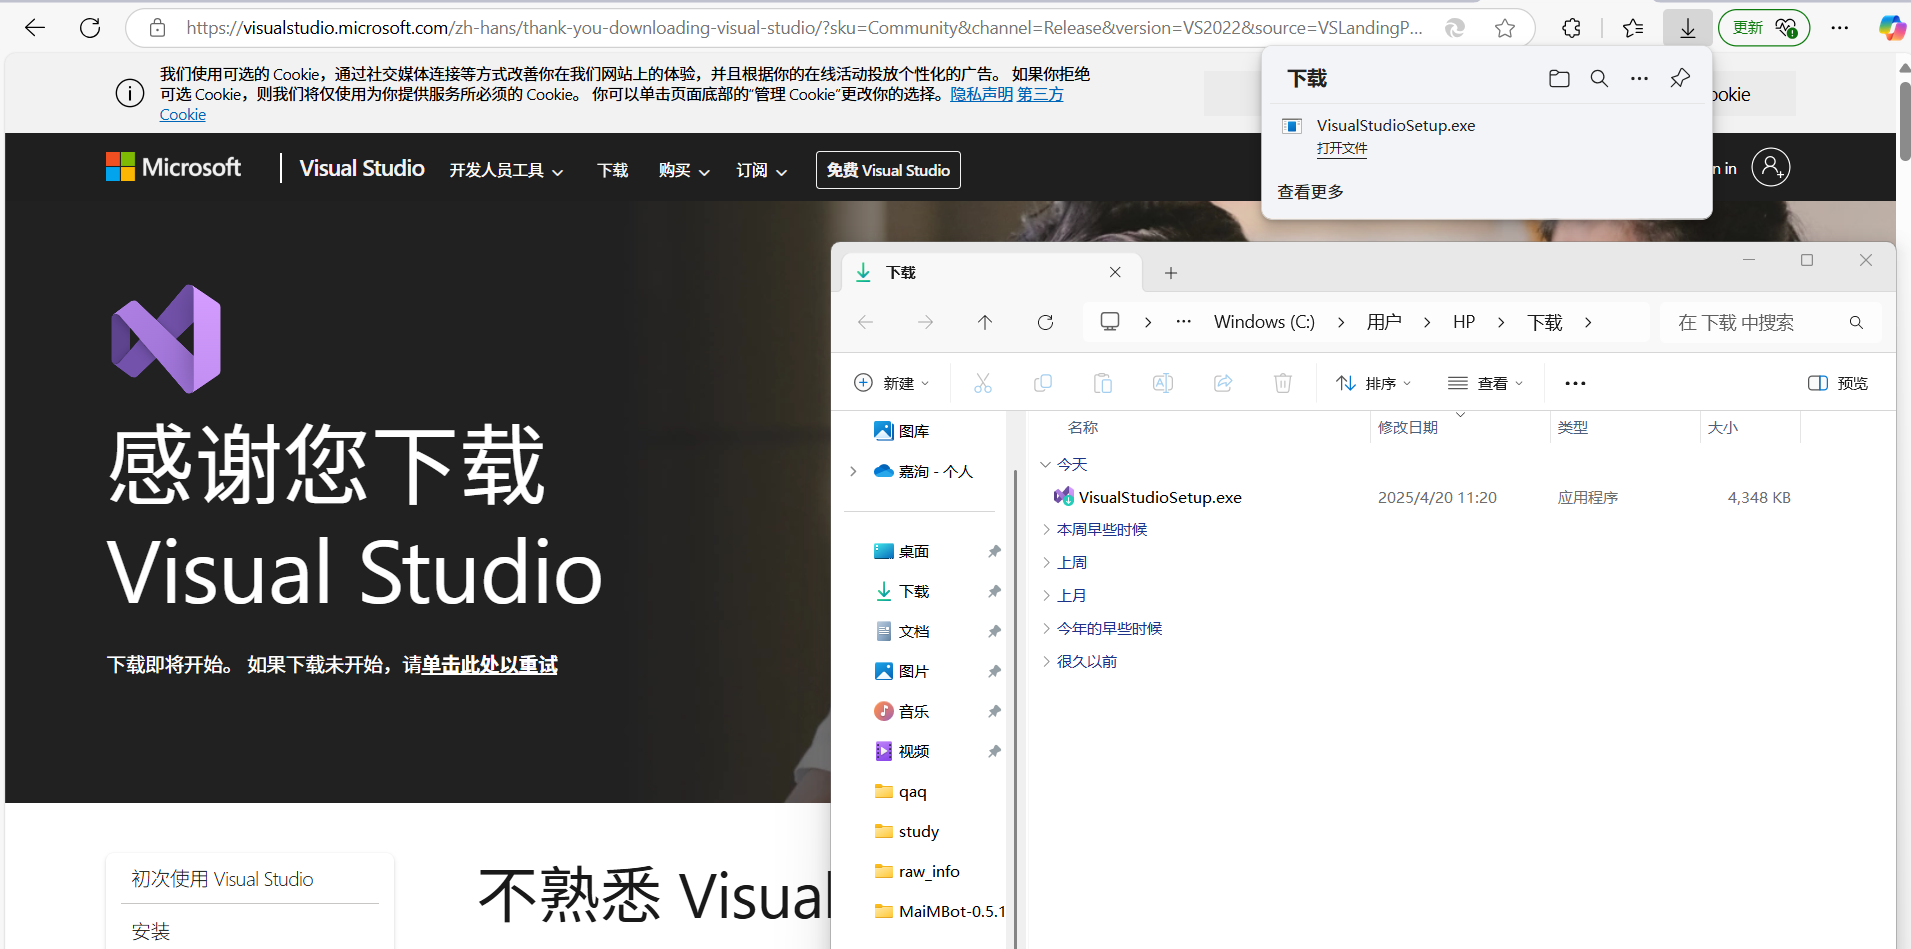Open Copilot icon in browser corner
The height and width of the screenshot is (949, 1911).
(1891, 28)
